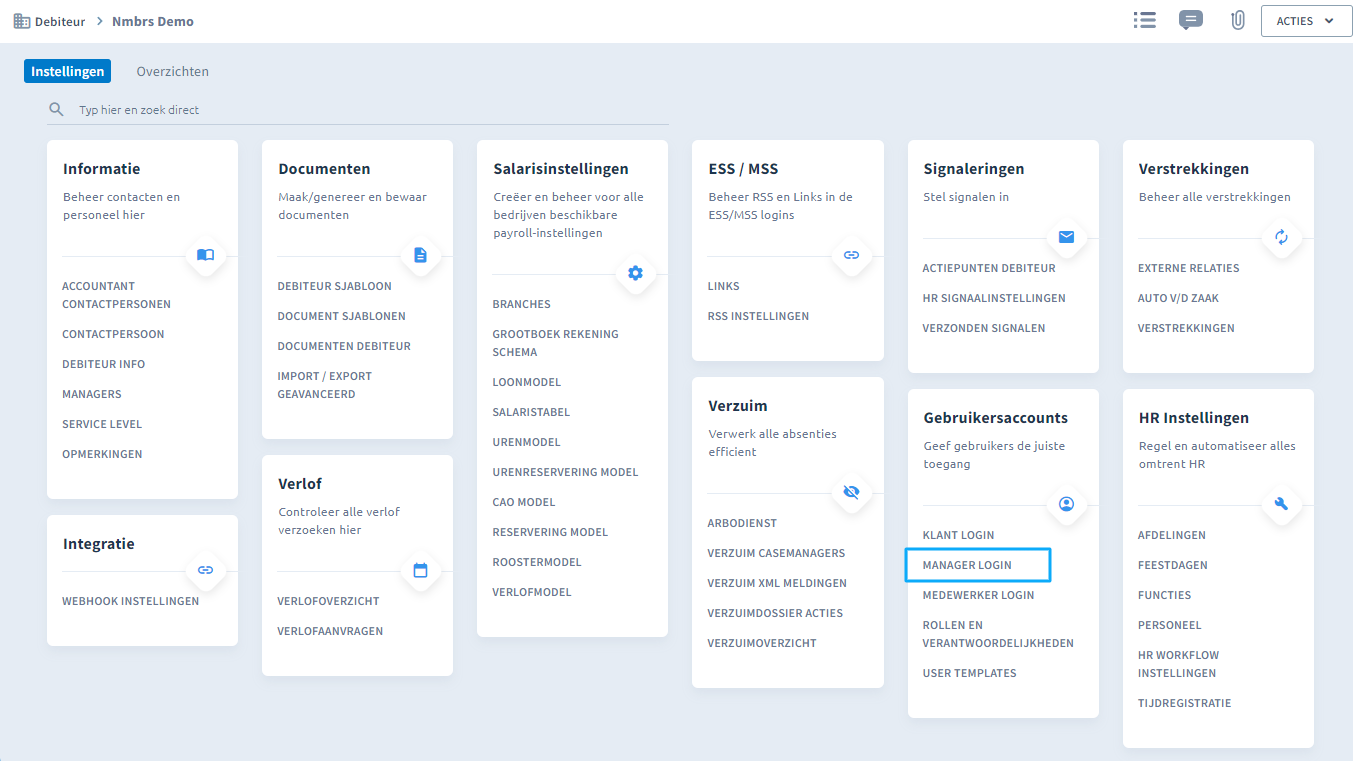This screenshot has width=1353, height=761.
Task: Open Import / Export Geavanceerd
Action: click(324, 385)
